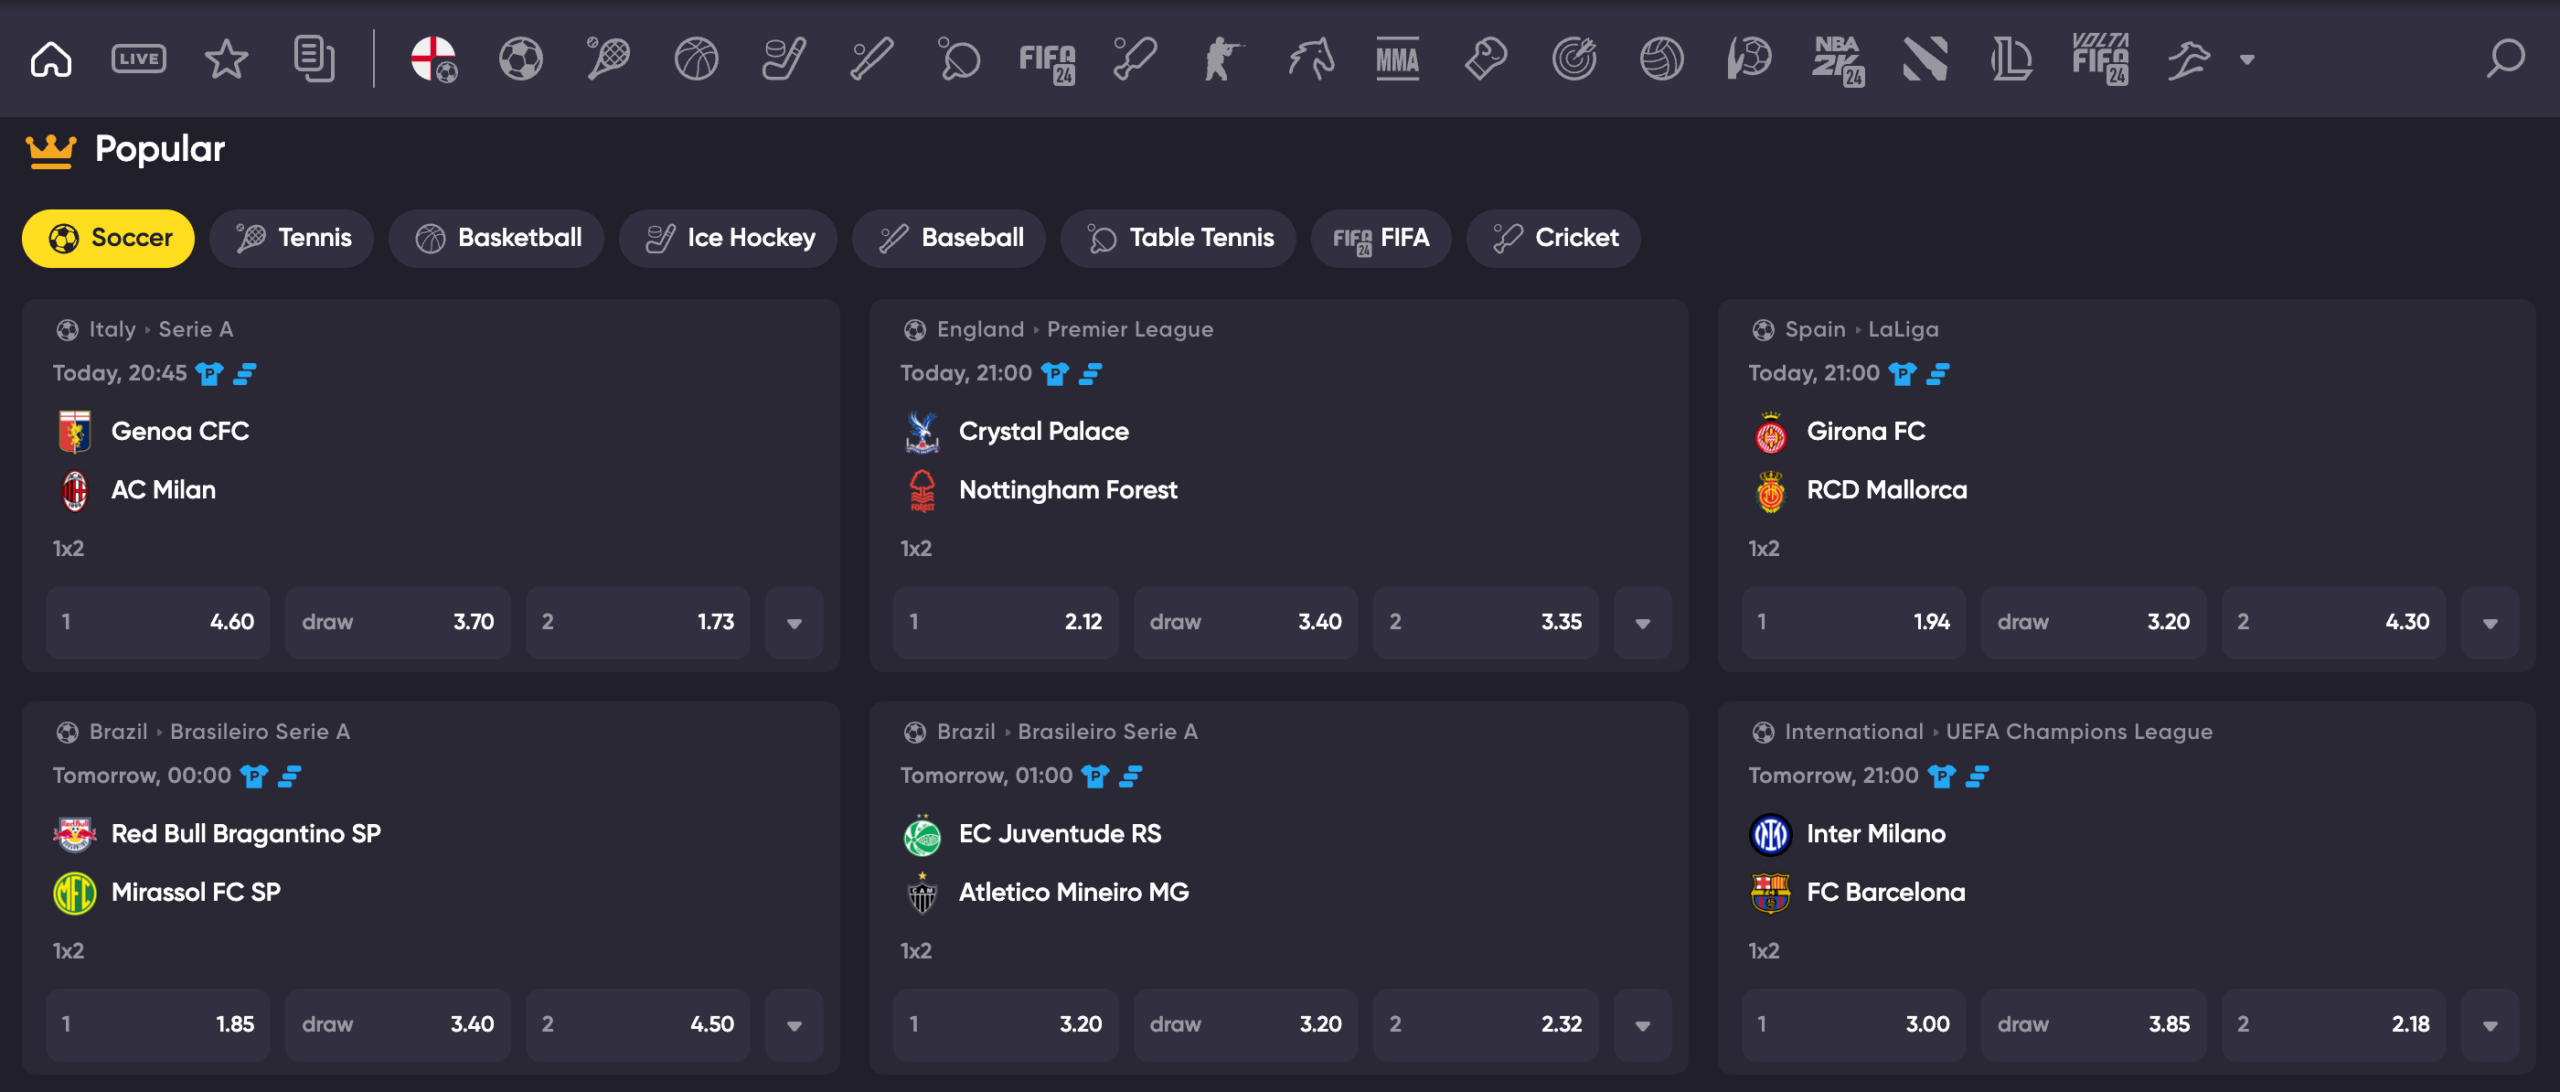Switch to the Ice Hockey tab
This screenshot has height=1092, width=2560.
pos(728,238)
